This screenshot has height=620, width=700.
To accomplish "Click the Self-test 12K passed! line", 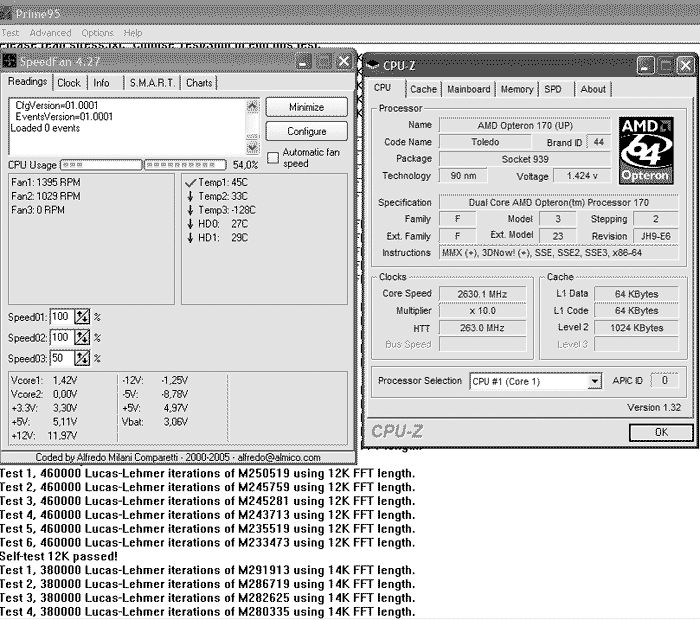I will click(58, 556).
